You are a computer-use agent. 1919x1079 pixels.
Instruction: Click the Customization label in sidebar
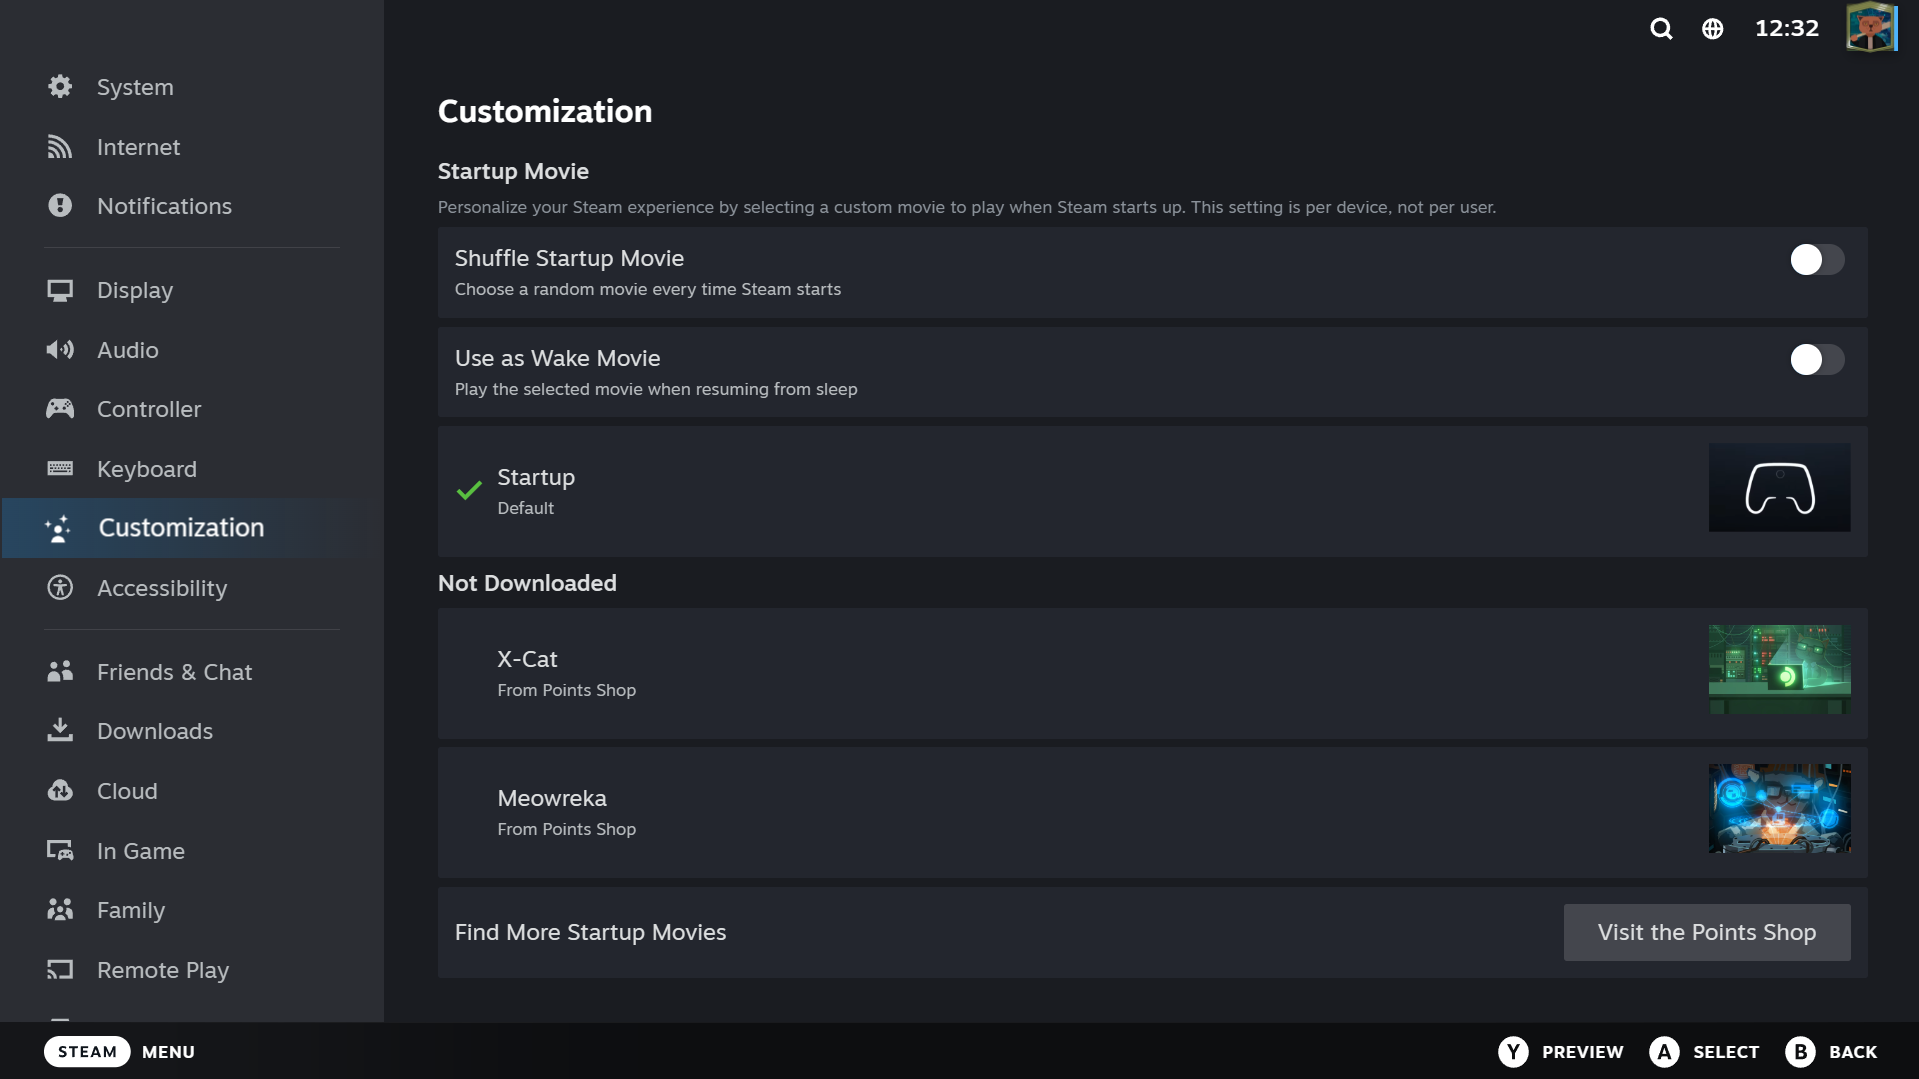[181, 528]
